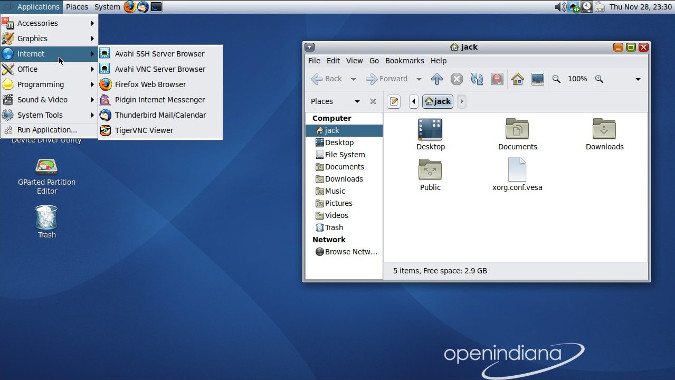Open the Go menu in file manager
Viewport: 675px width, 380px height.
coord(374,61)
